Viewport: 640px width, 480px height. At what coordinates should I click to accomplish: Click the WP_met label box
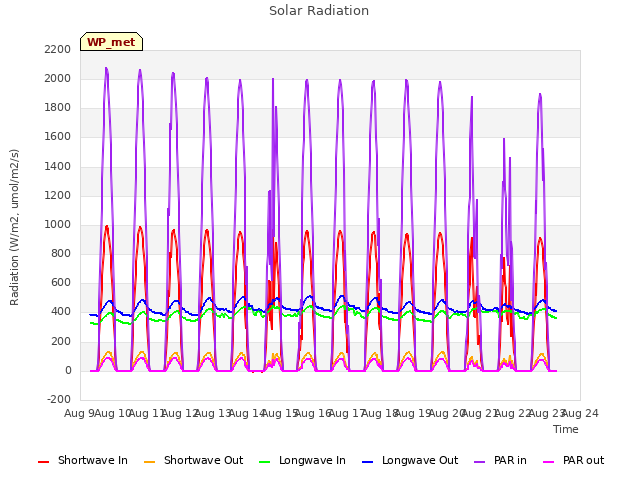point(111,42)
